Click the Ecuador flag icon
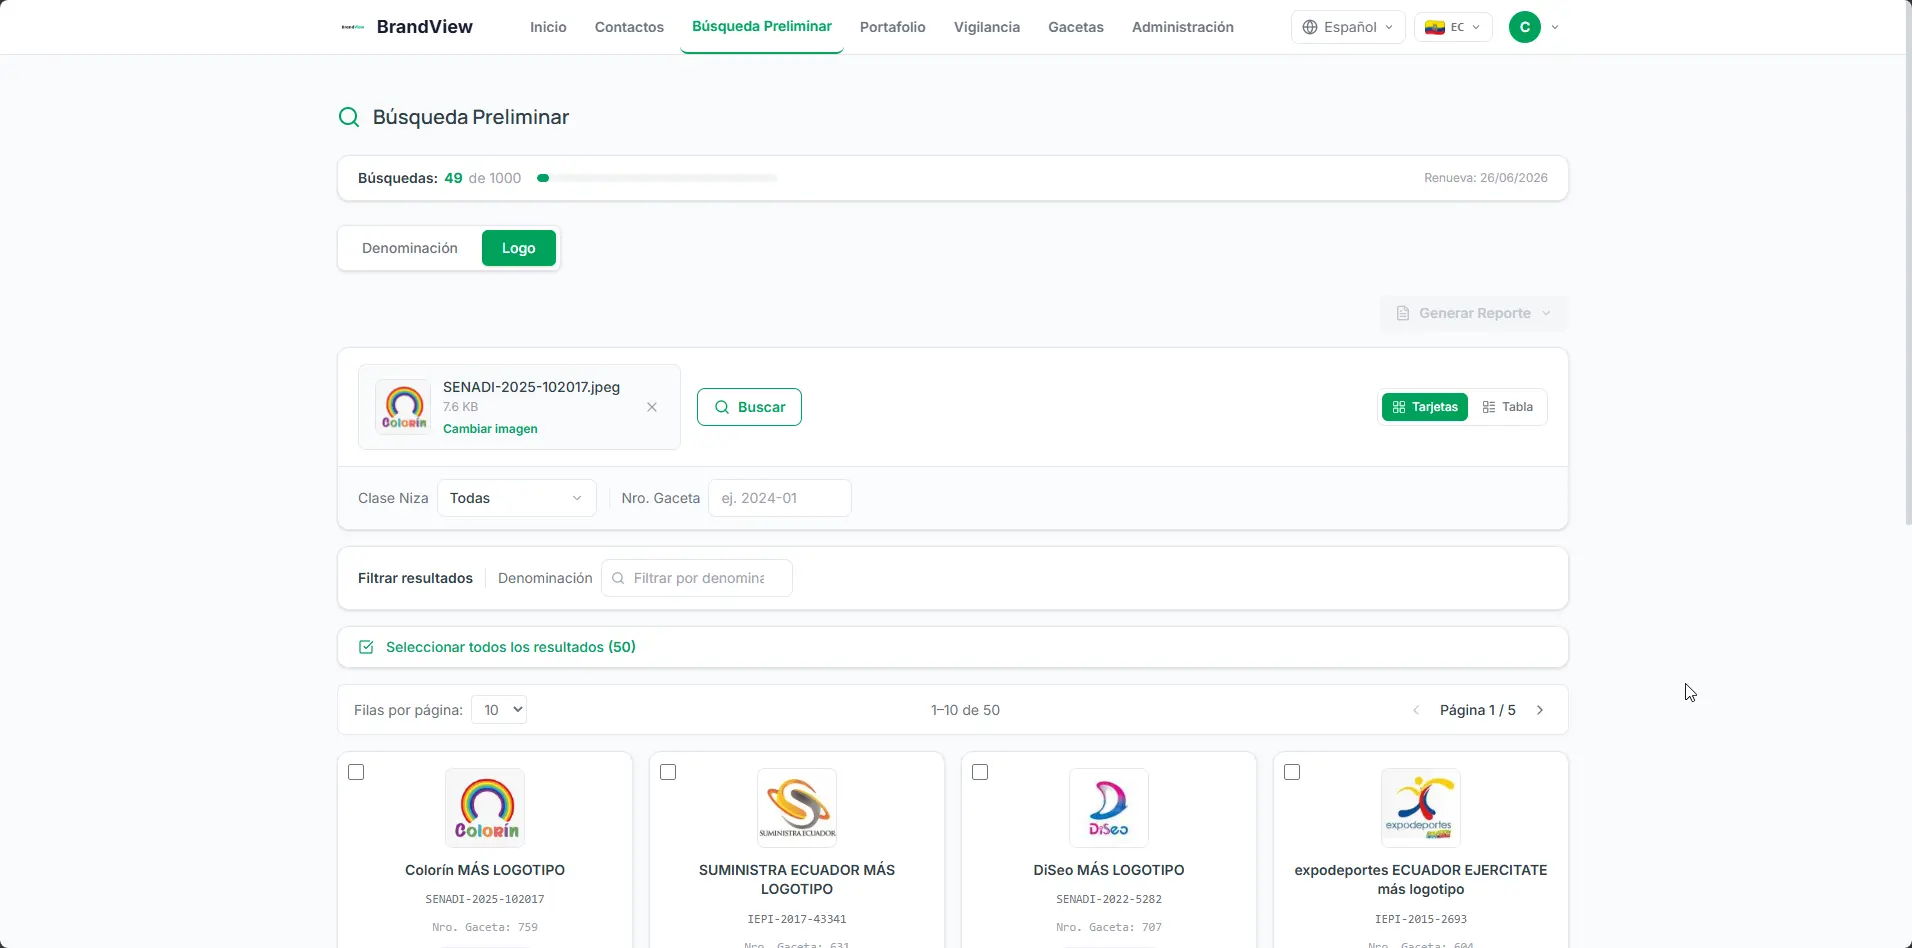Viewport: 1912px width, 948px height. 1435,27
